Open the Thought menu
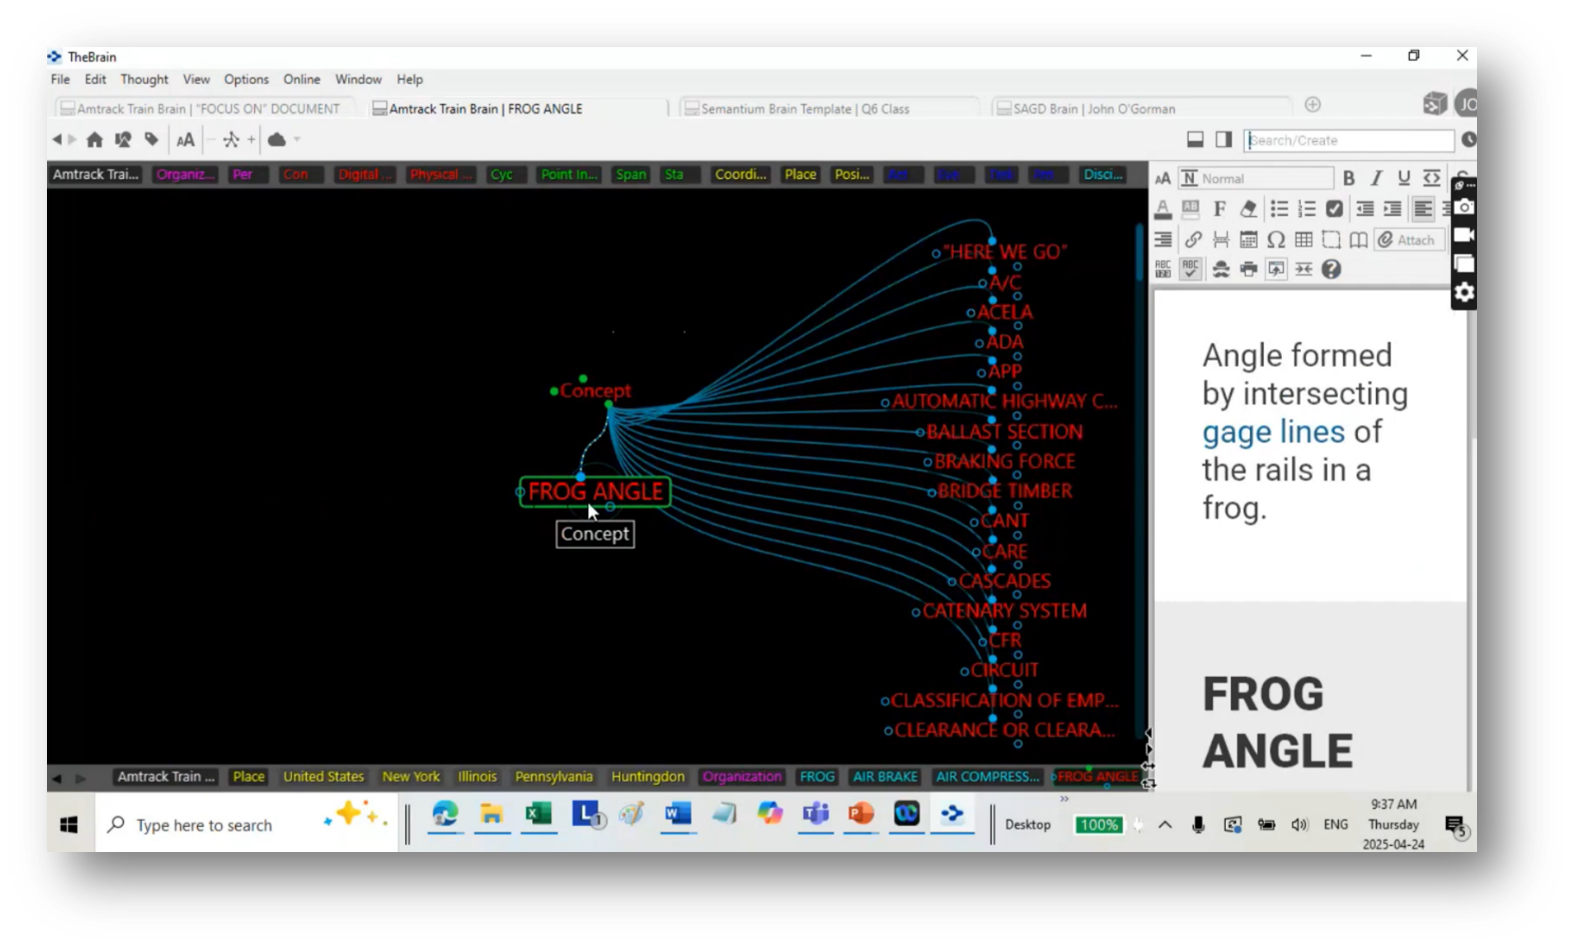Image resolution: width=1572 pixels, height=947 pixels. pyautogui.click(x=144, y=79)
